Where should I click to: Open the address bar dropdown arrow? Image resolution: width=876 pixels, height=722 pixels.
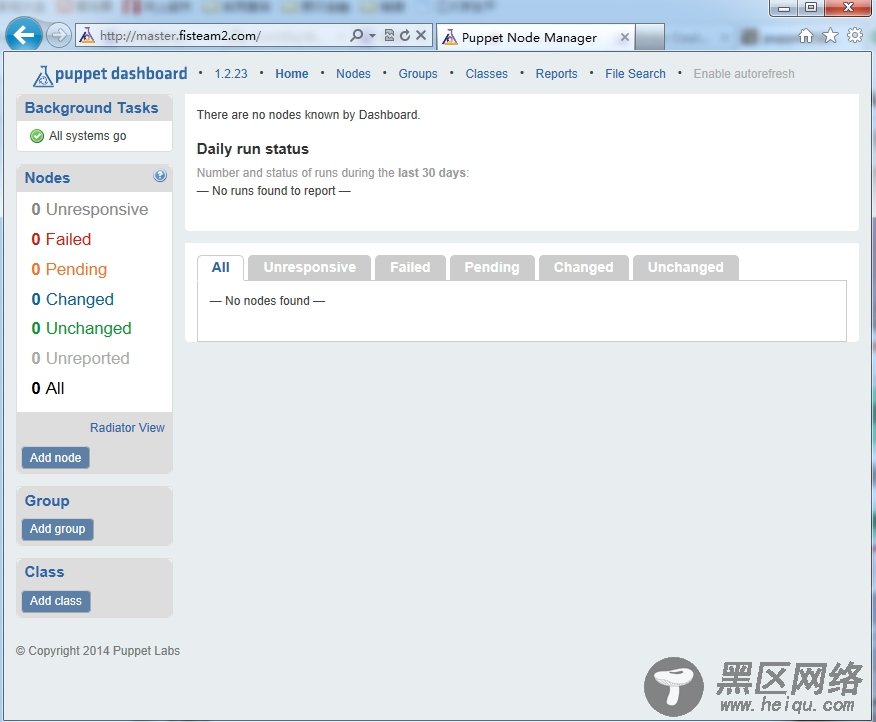click(x=372, y=36)
